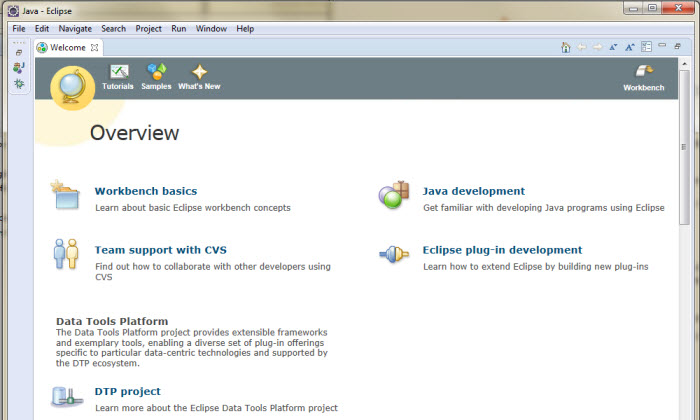The image size is (700, 420).
Task: Open the DTP project link
Action: click(128, 391)
